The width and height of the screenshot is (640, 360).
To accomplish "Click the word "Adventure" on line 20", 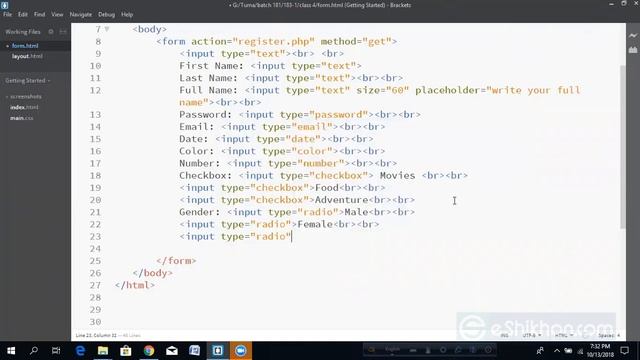I will (x=342, y=200).
